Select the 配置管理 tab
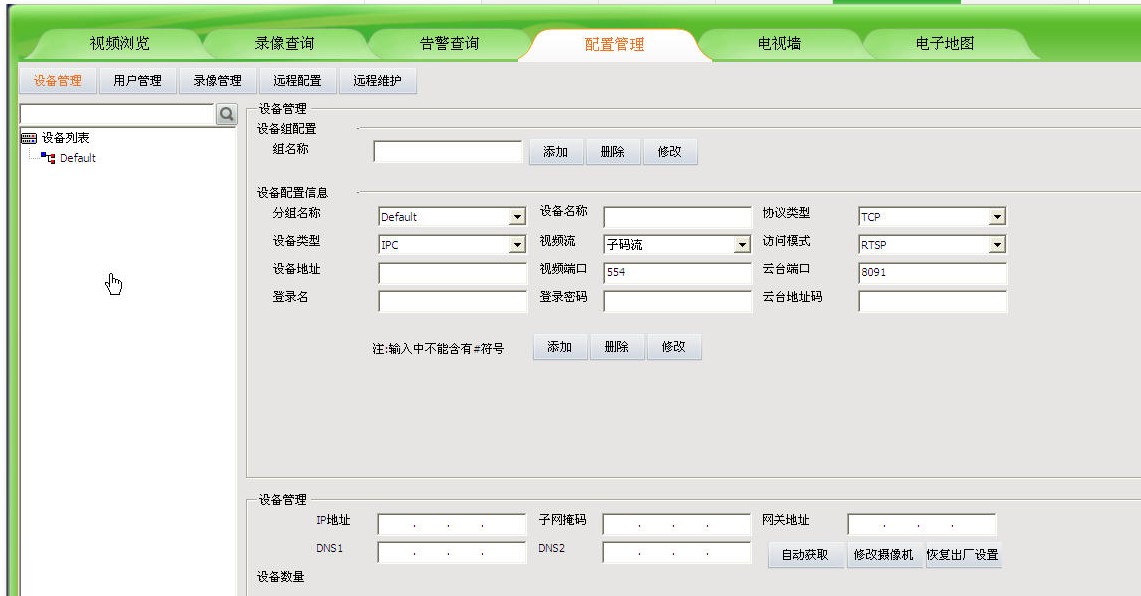This screenshot has width=1141, height=596. coord(615,44)
